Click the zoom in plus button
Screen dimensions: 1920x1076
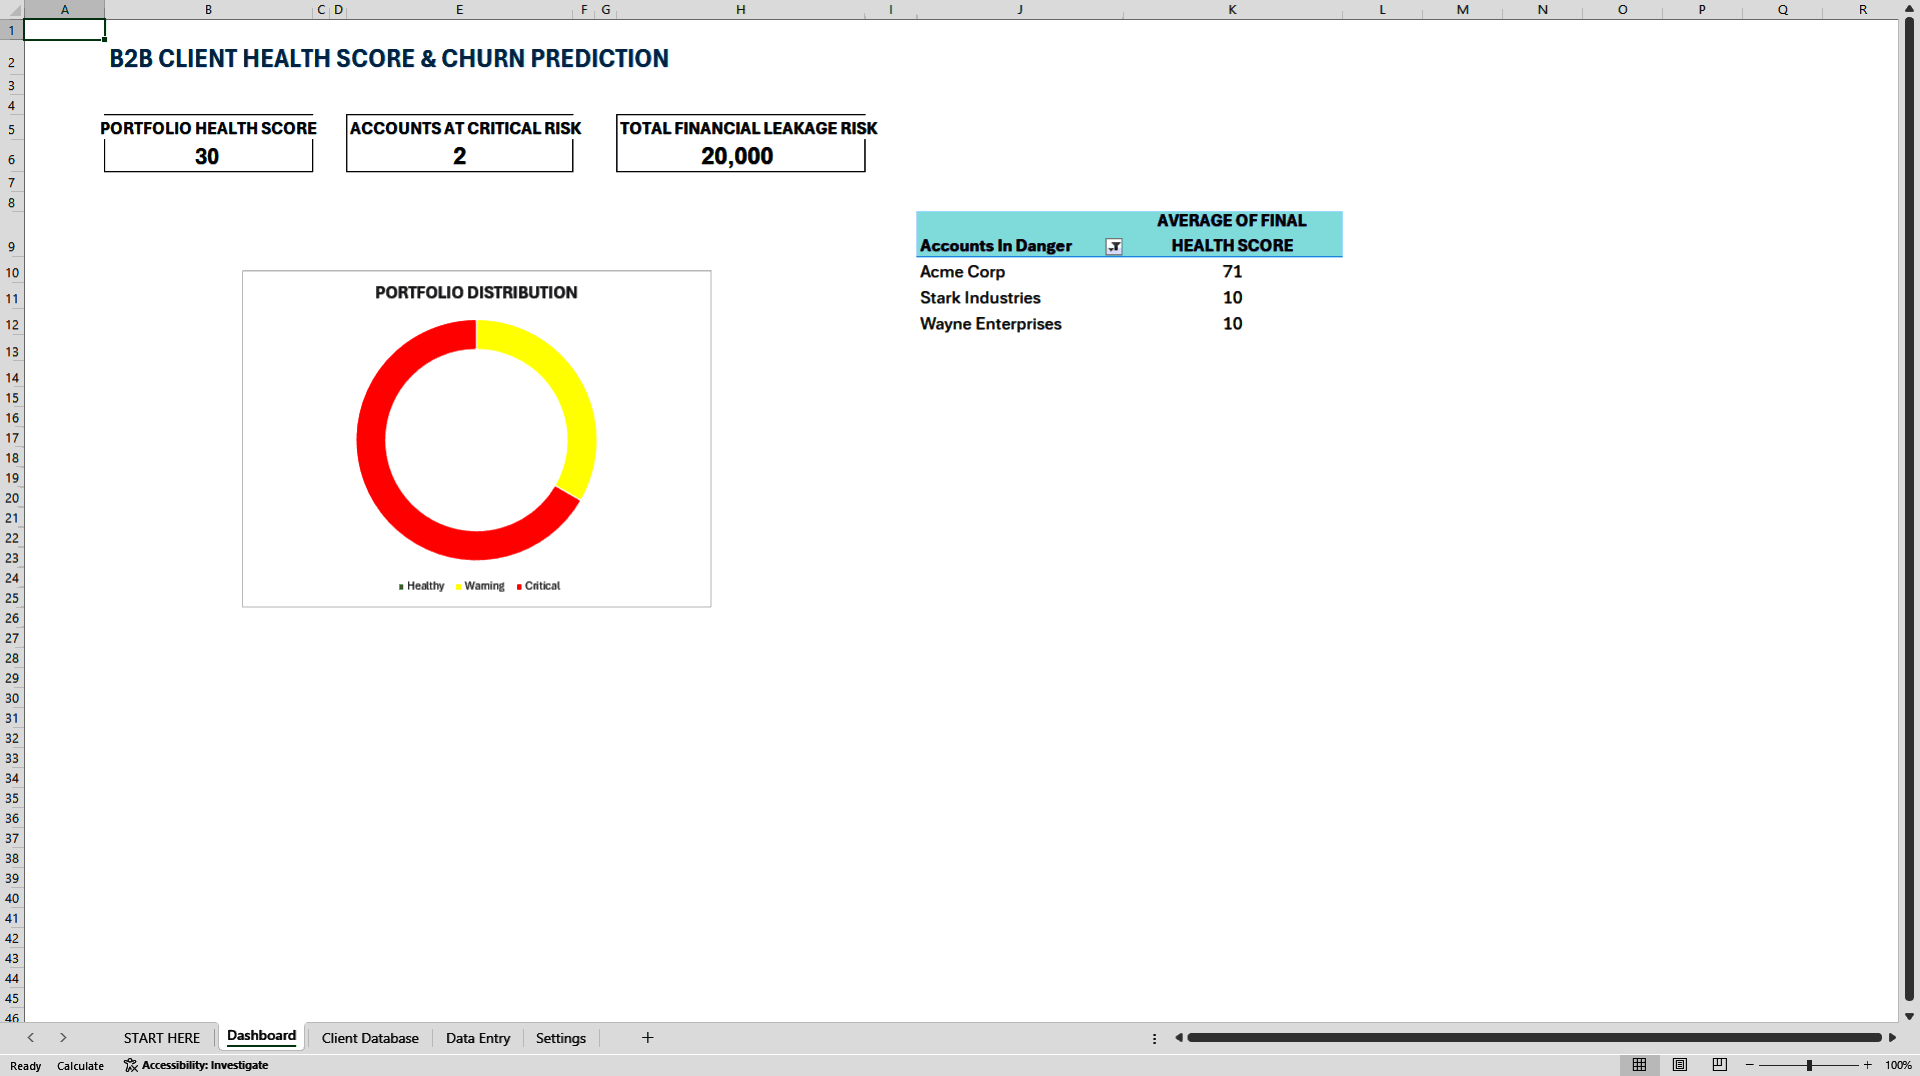point(1867,1065)
